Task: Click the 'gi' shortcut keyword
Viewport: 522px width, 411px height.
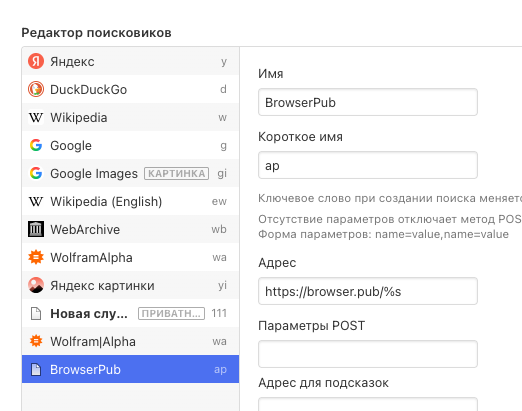Action: pos(222,173)
